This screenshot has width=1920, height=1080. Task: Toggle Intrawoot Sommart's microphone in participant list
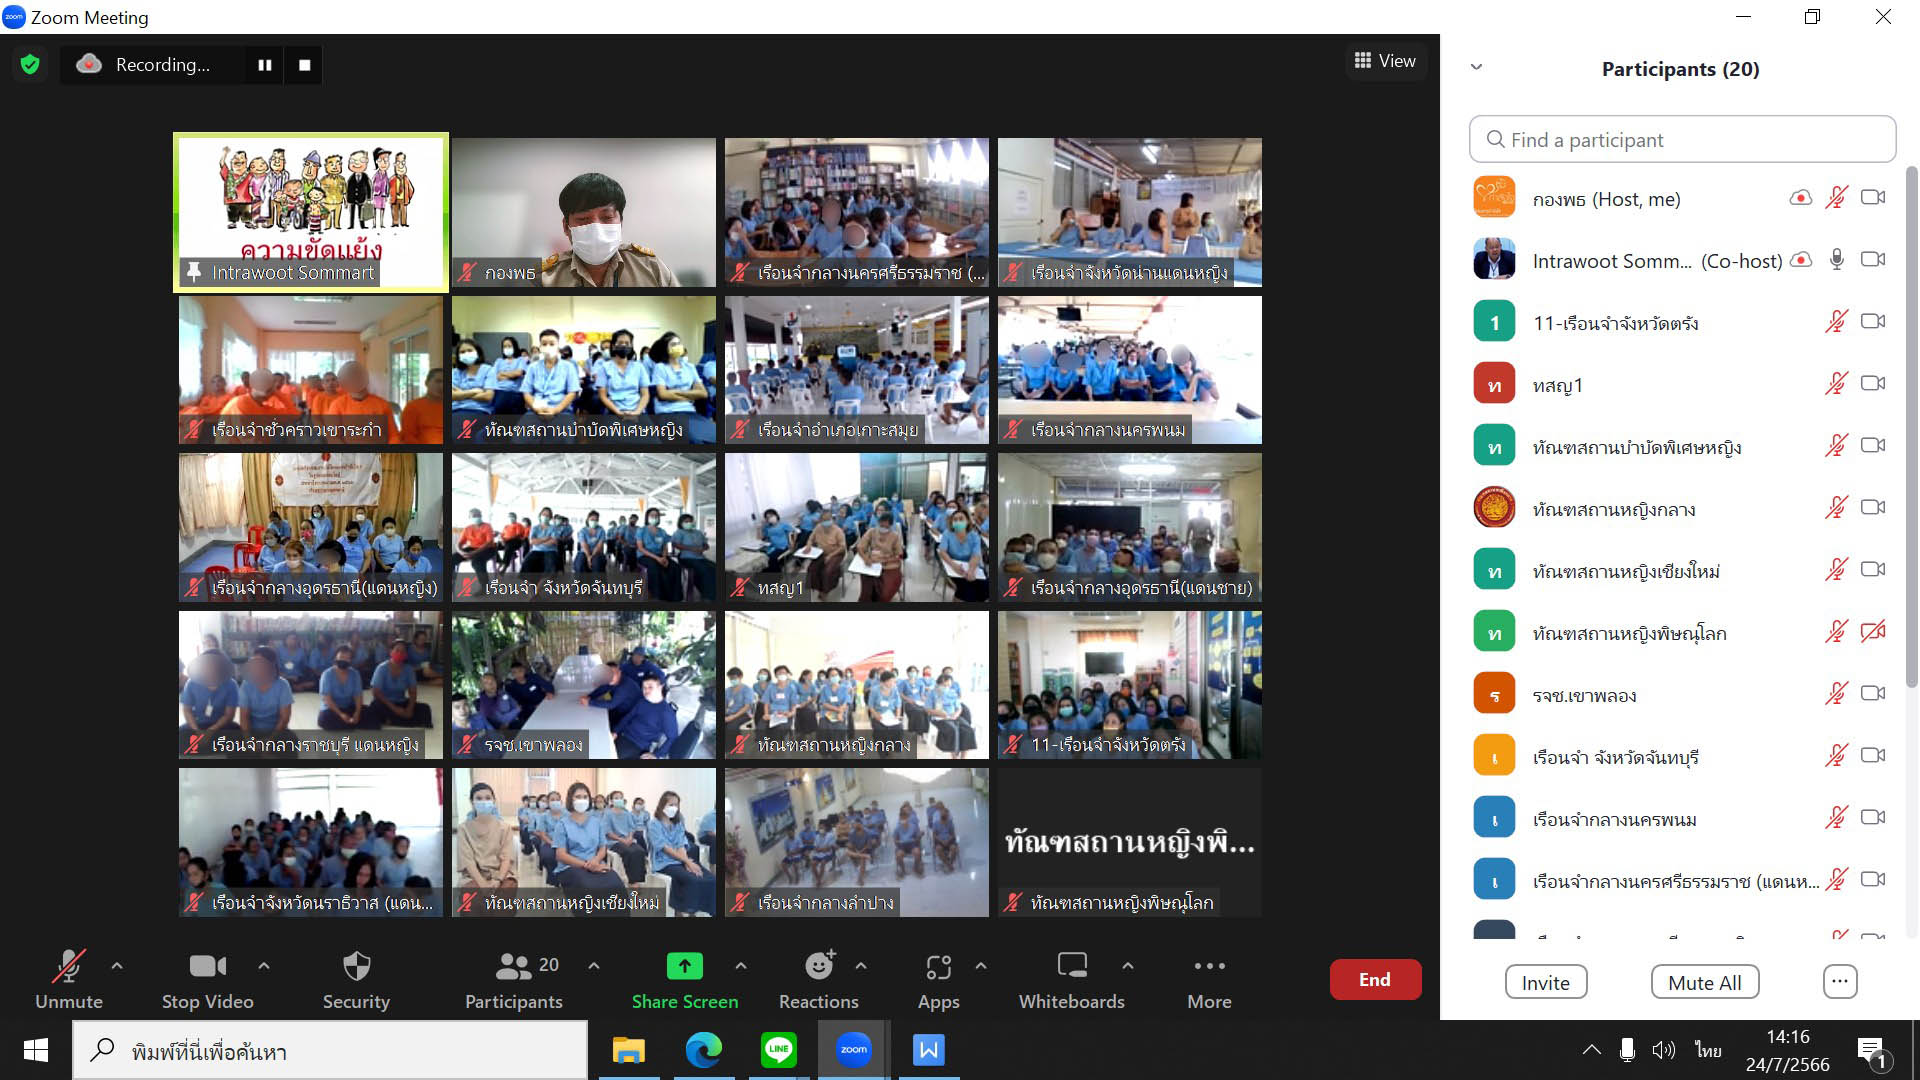click(x=1837, y=260)
